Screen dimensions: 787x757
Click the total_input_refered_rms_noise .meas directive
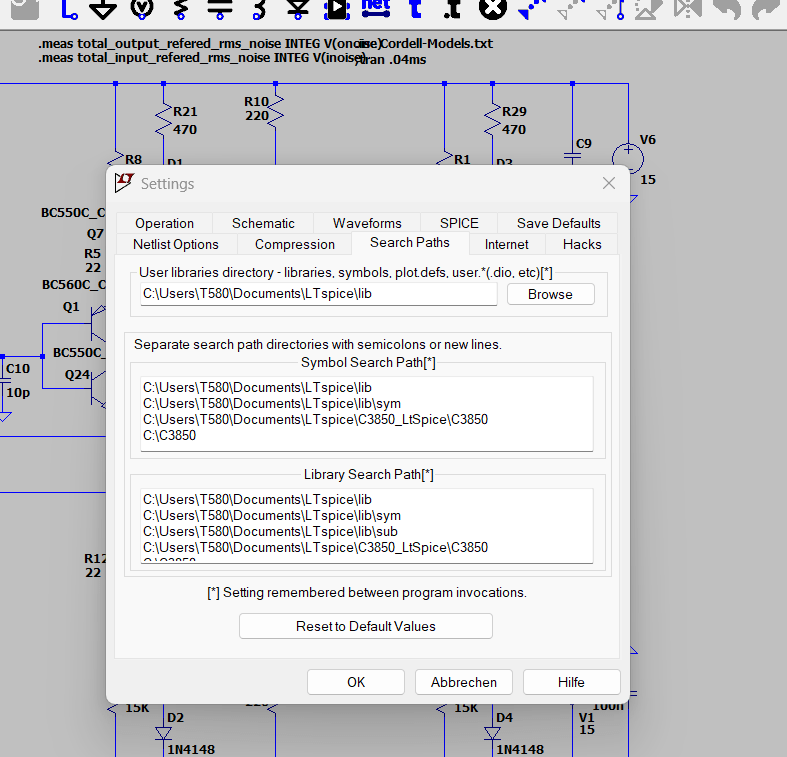(x=201, y=58)
